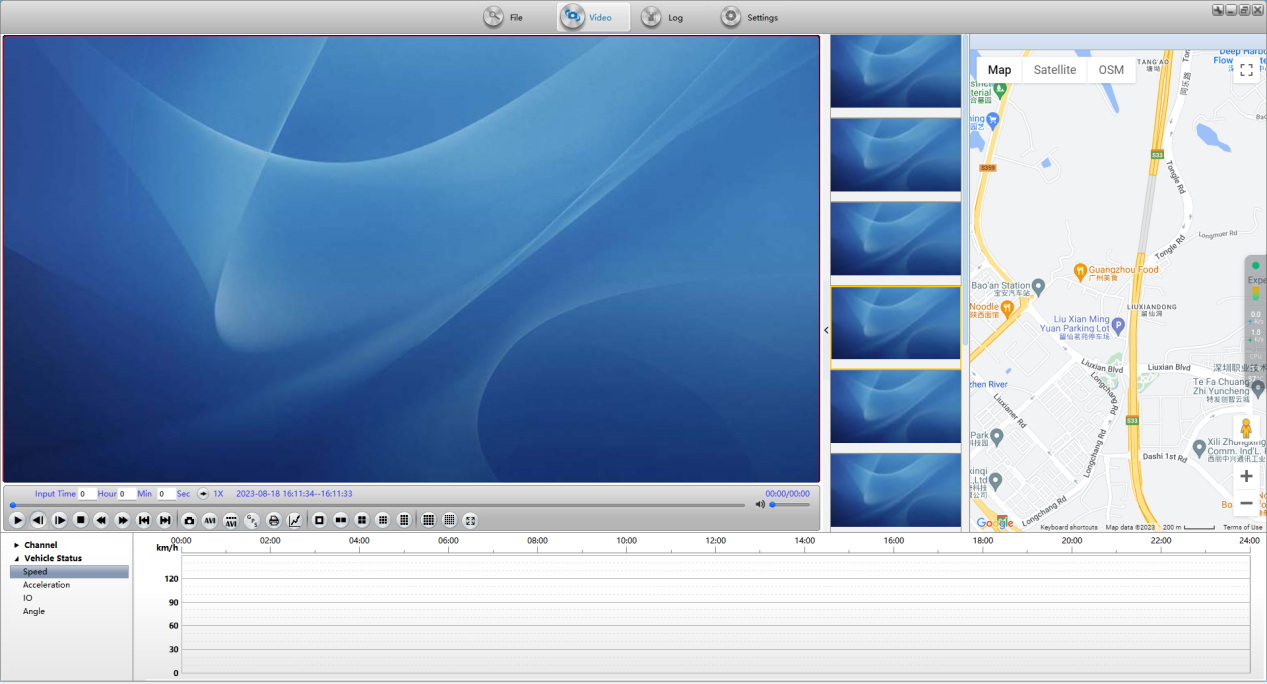This screenshot has width=1267, height=684.
Task: Switch map to OSM view
Action: click(1111, 70)
